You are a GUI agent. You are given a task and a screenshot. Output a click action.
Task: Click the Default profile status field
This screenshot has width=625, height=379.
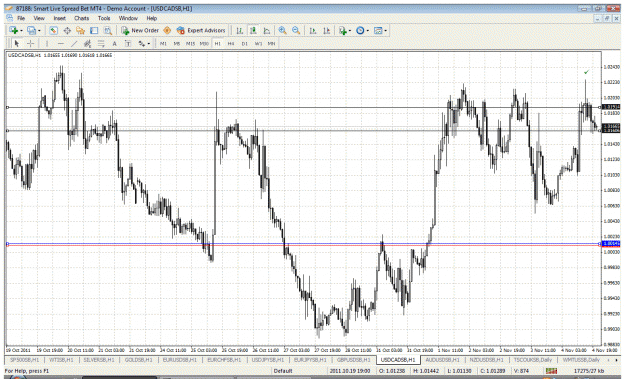283,371
